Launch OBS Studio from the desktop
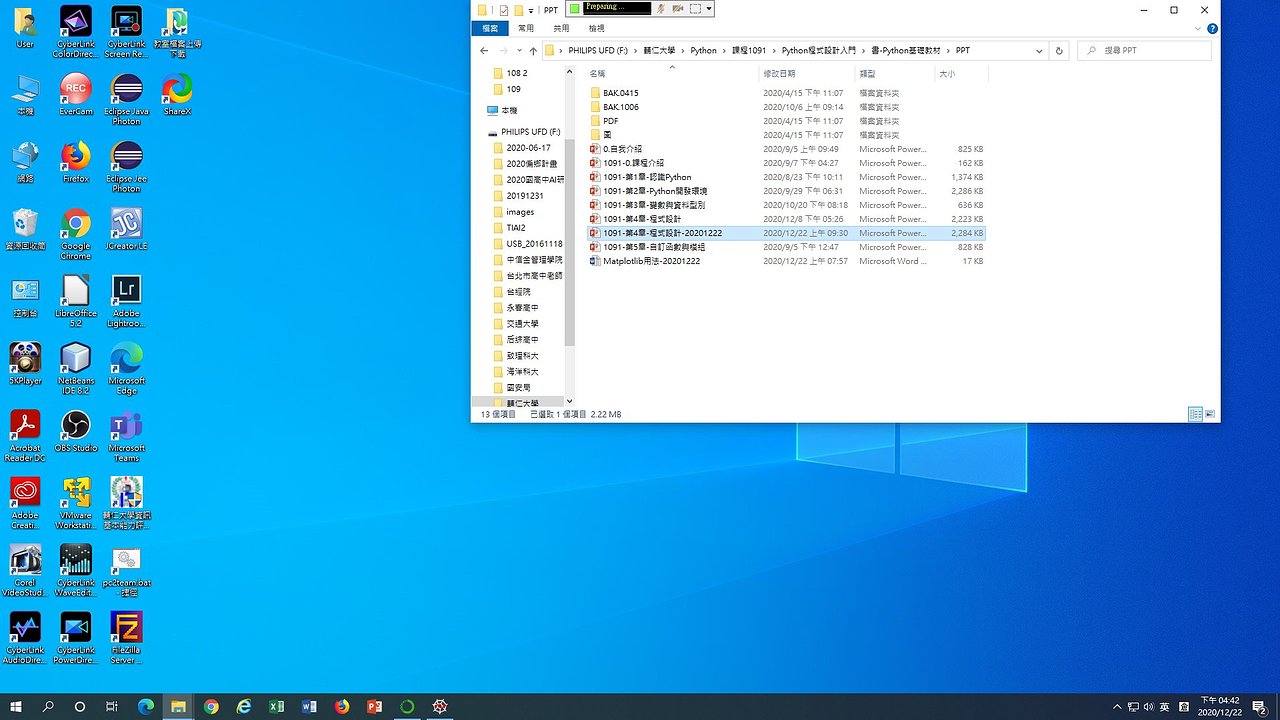Image resolution: width=1280 pixels, height=720 pixels. click(x=76, y=431)
